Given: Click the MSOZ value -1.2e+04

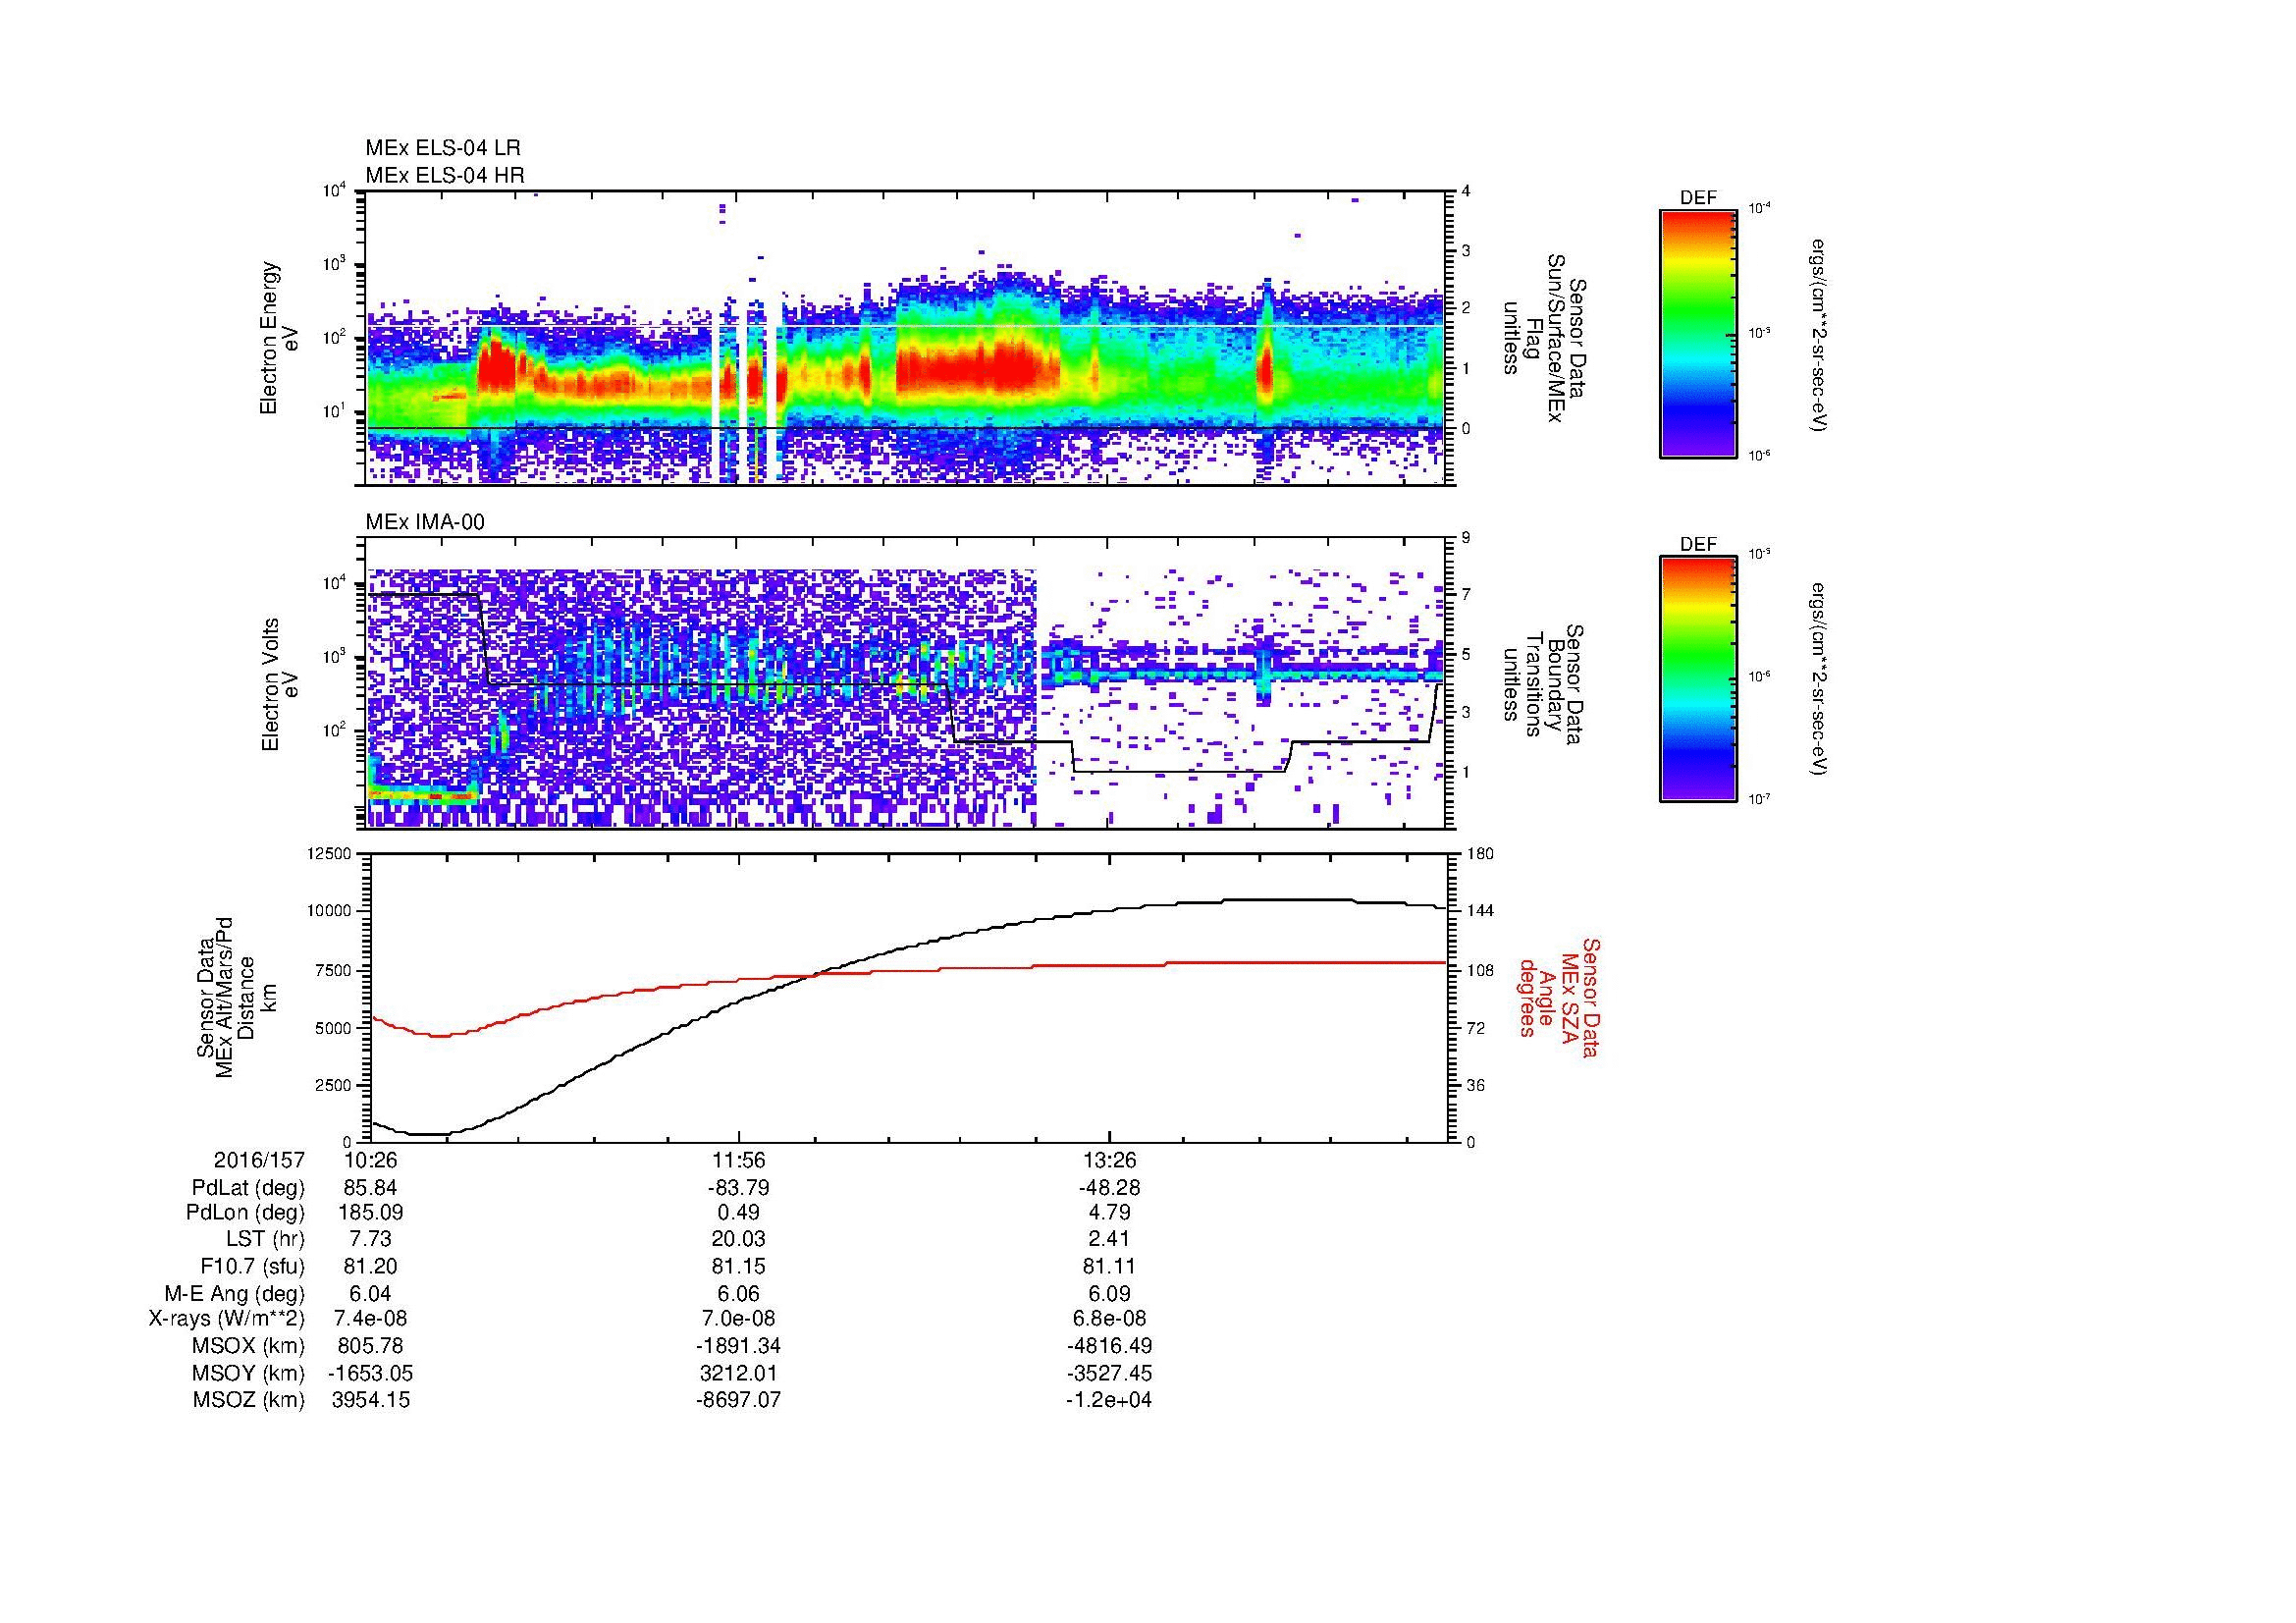Looking at the screenshot, I should click(x=1109, y=1400).
